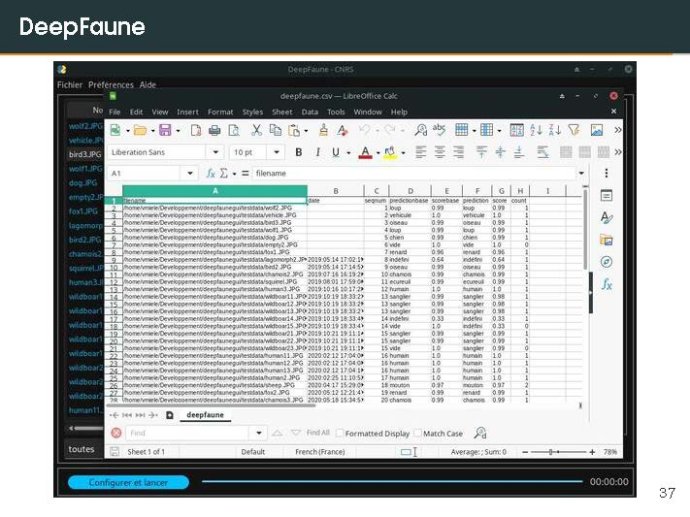Viewport: 690px width, 517px height.
Task: Click the Align Right icon
Action: tap(458, 152)
